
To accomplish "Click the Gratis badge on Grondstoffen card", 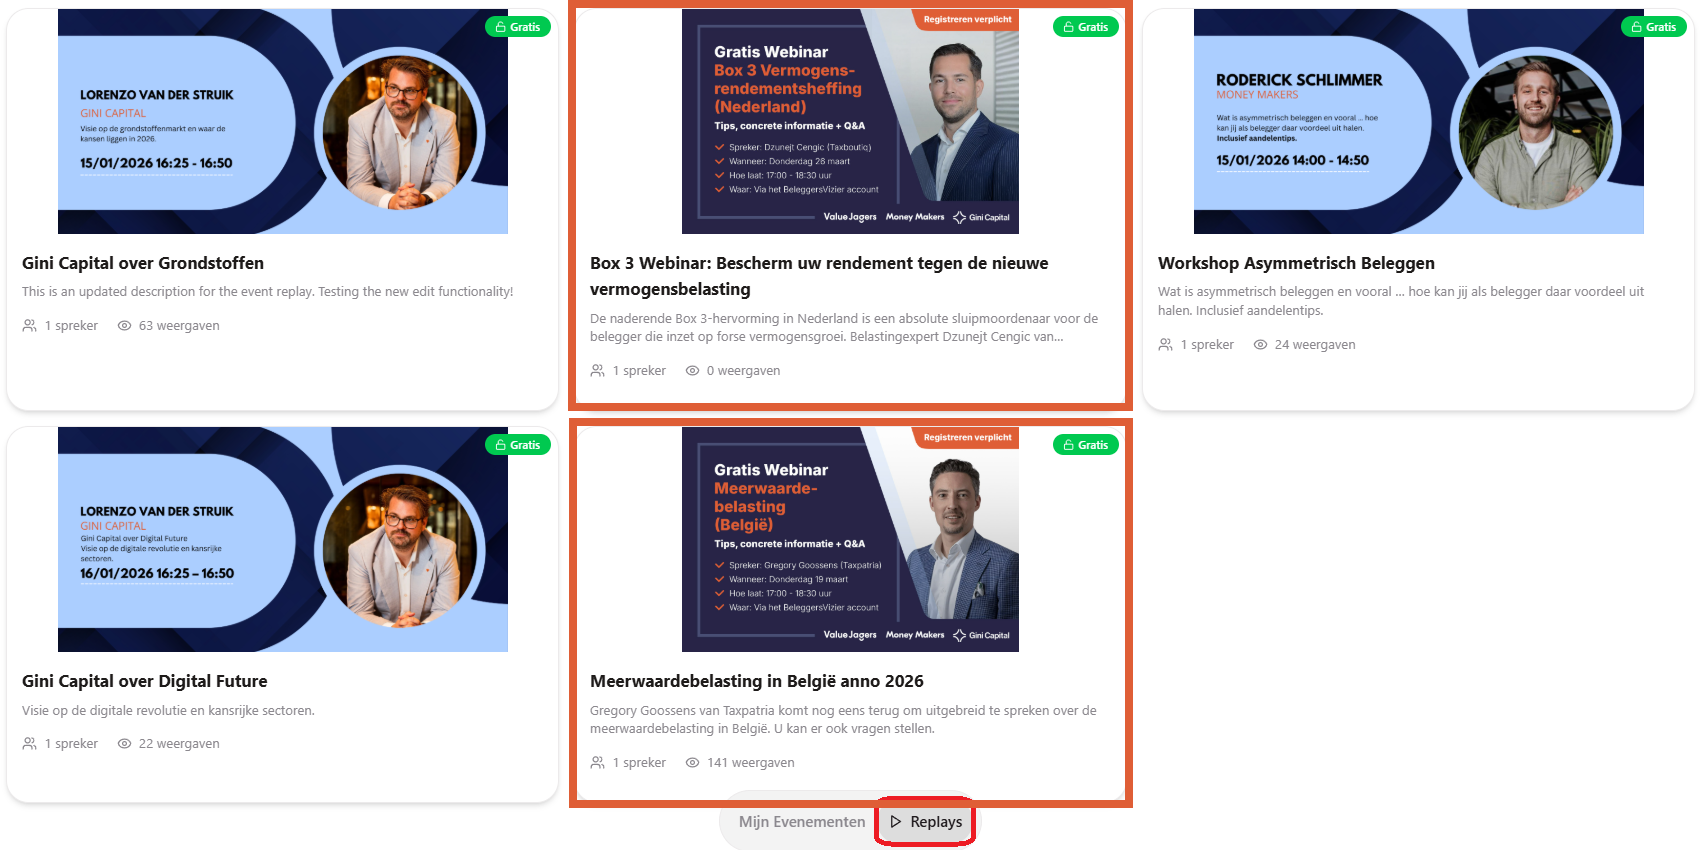I will pos(518,27).
